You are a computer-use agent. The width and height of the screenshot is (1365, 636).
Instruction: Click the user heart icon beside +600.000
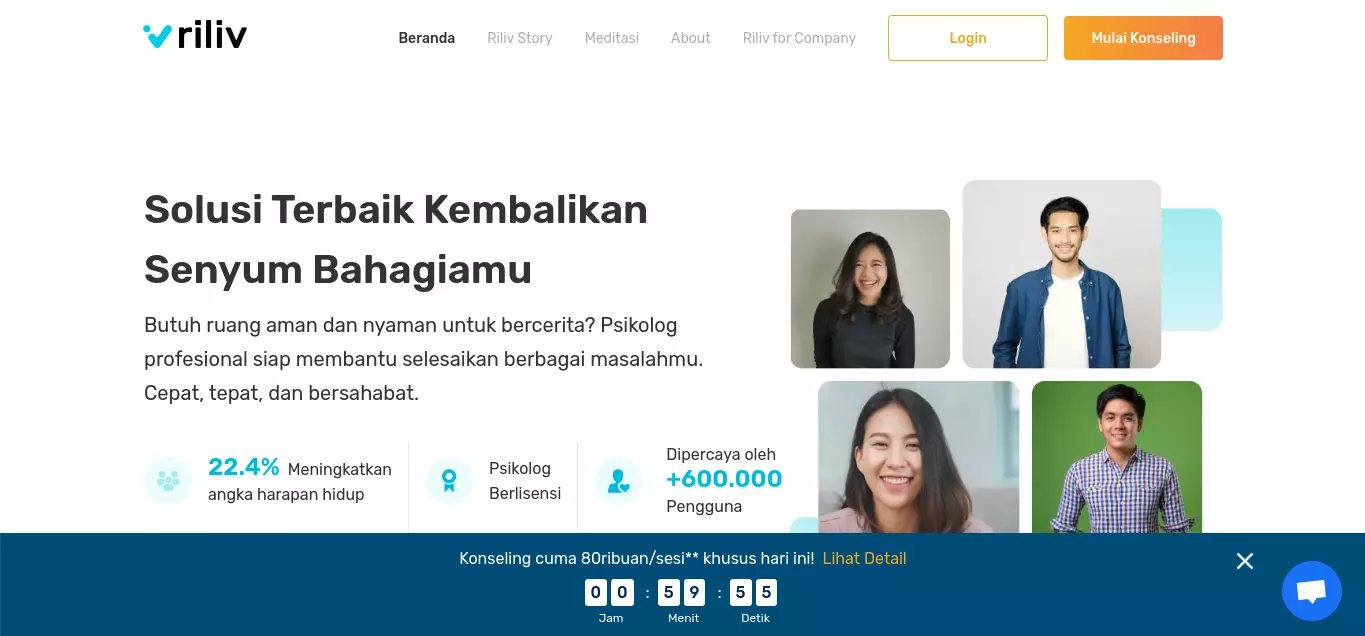pos(618,481)
